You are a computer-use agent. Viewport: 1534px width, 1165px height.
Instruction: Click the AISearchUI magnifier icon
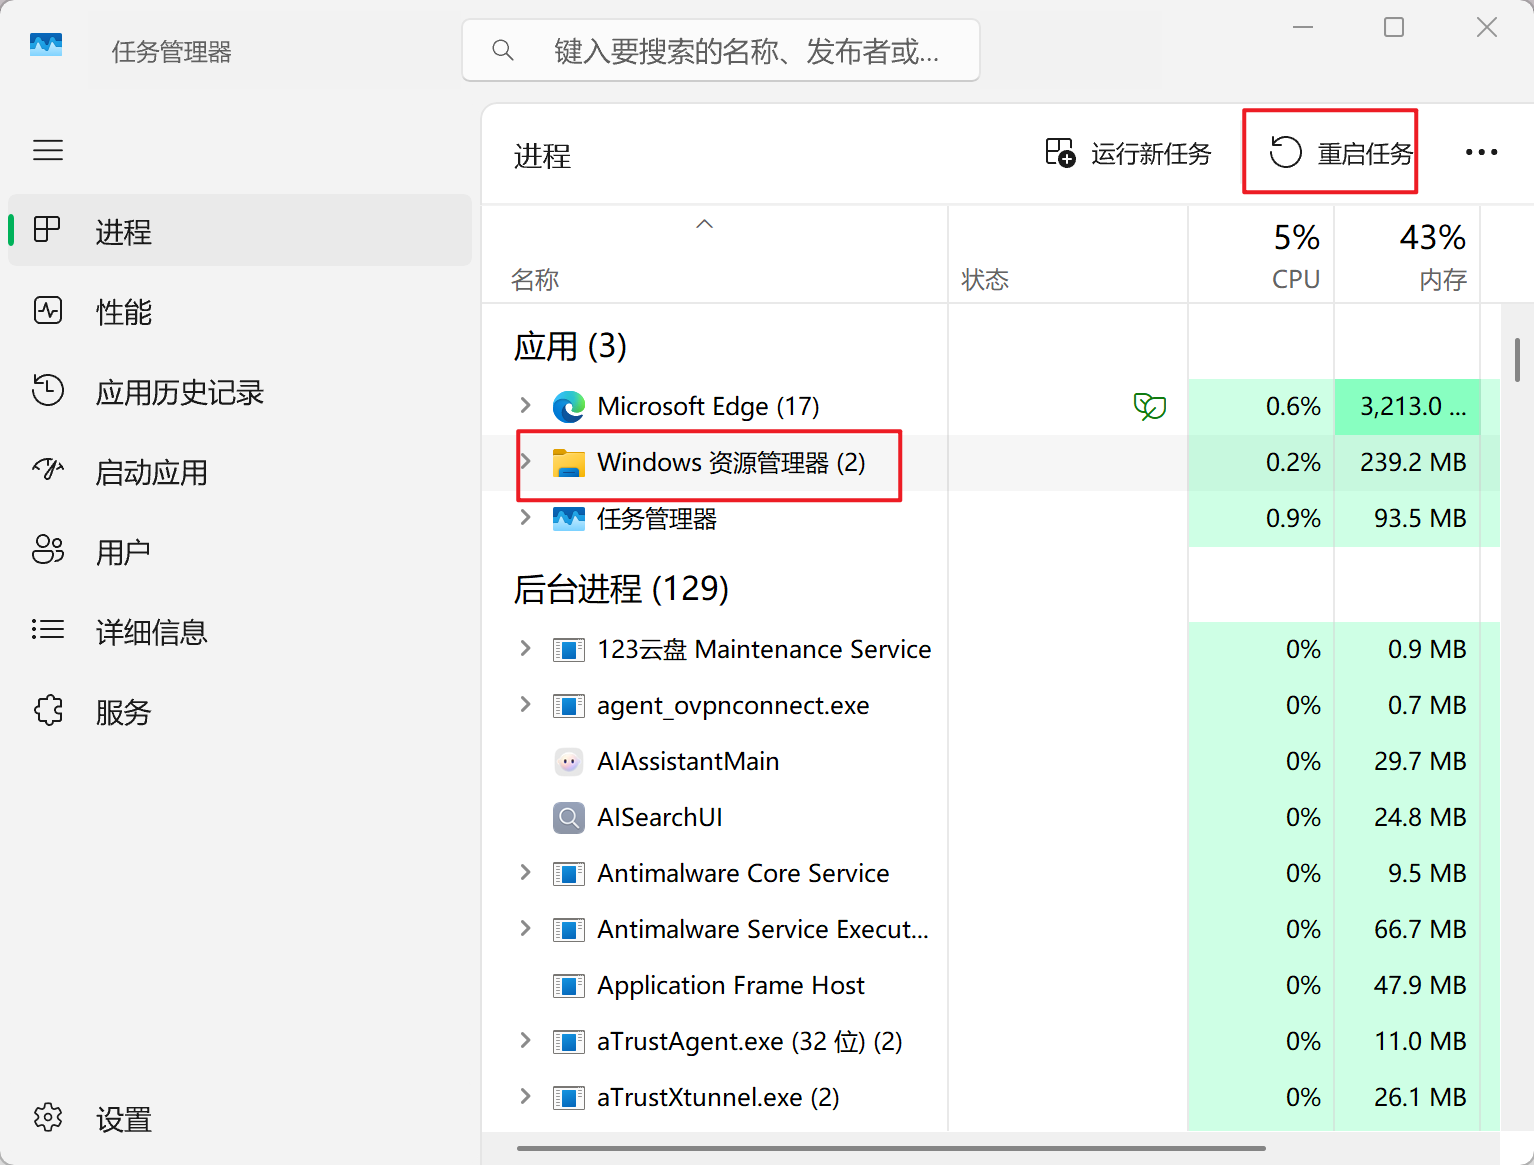[569, 818]
